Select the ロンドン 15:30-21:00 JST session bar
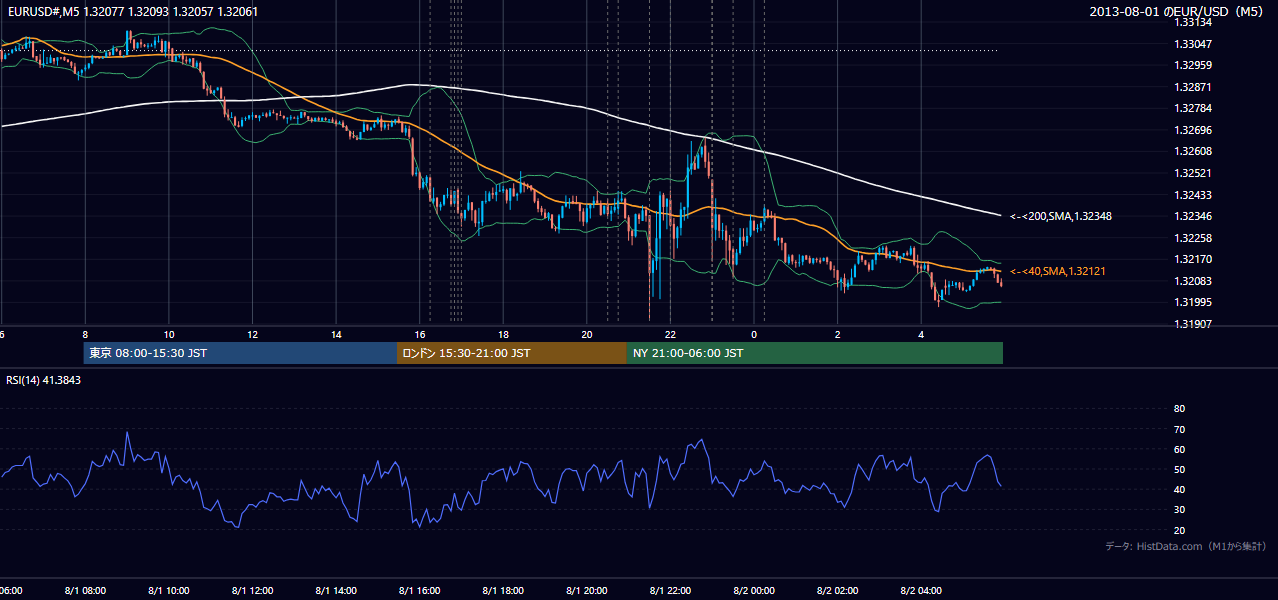This screenshot has height=600, width=1278. click(x=512, y=353)
